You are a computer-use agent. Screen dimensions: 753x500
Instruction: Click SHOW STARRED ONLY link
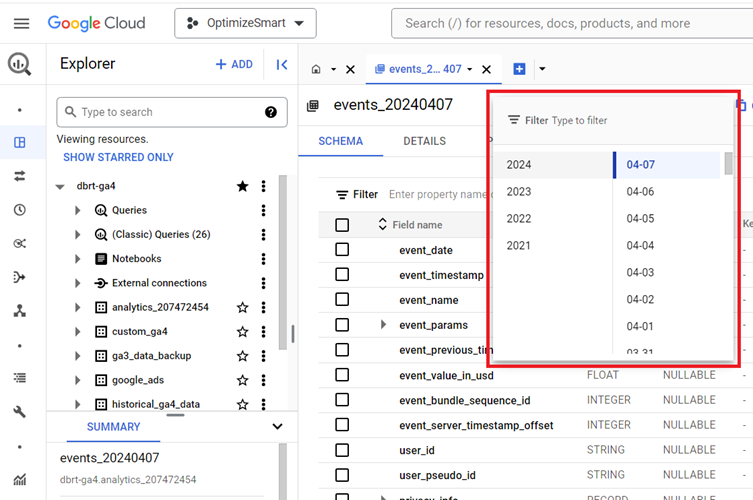[x=118, y=158]
